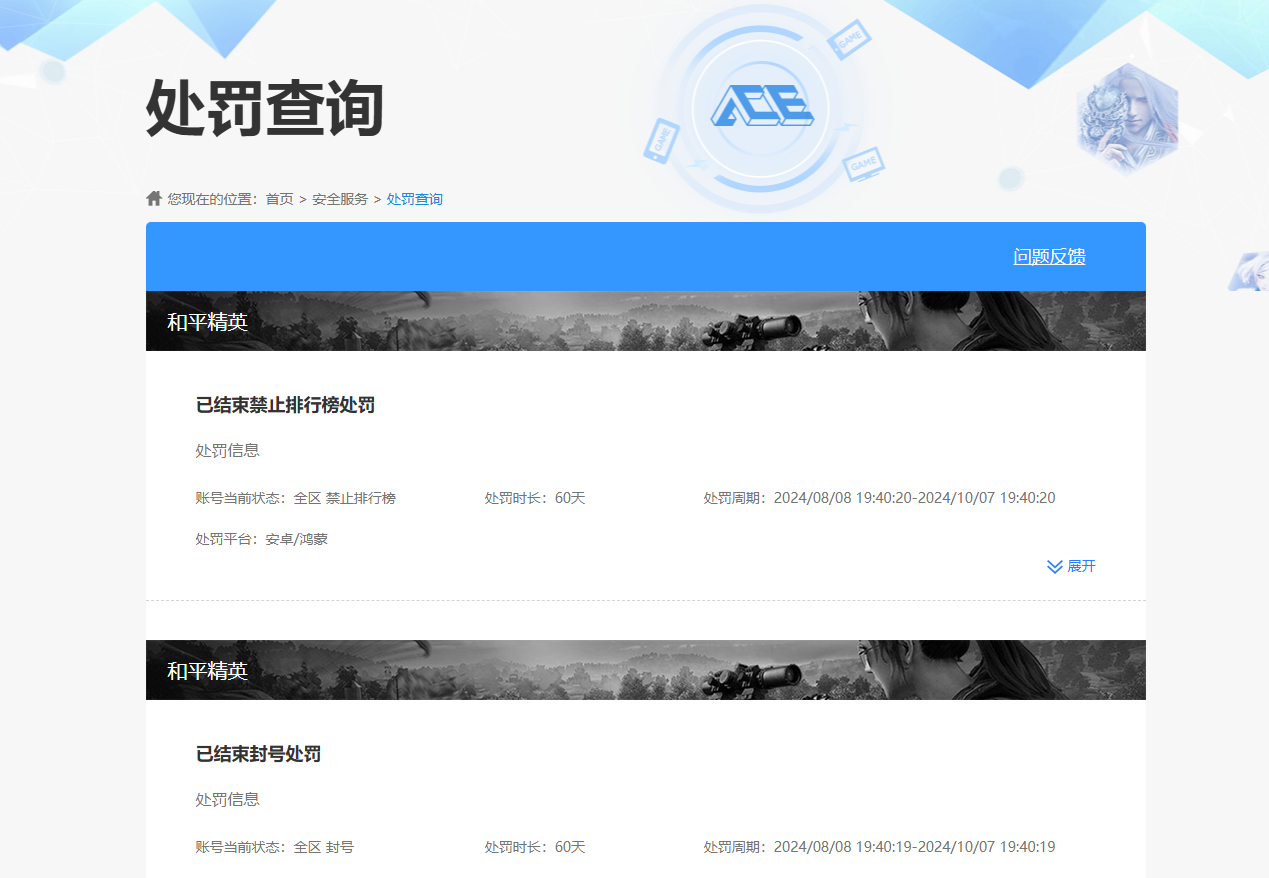Select the 处罚查询 breadcrumb item
The width and height of the screenshot is (1269, 878).
[x=415, y=198]
